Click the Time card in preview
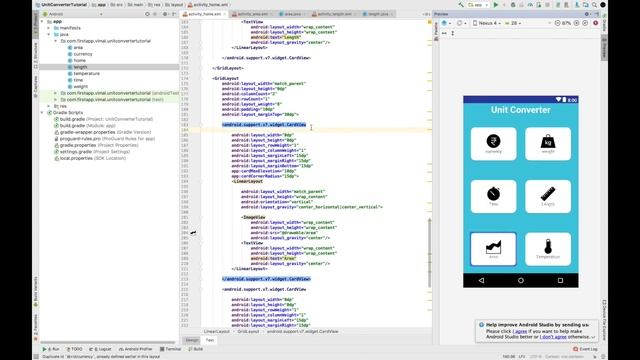Screen dimensions: 640x360 (493, 196)
